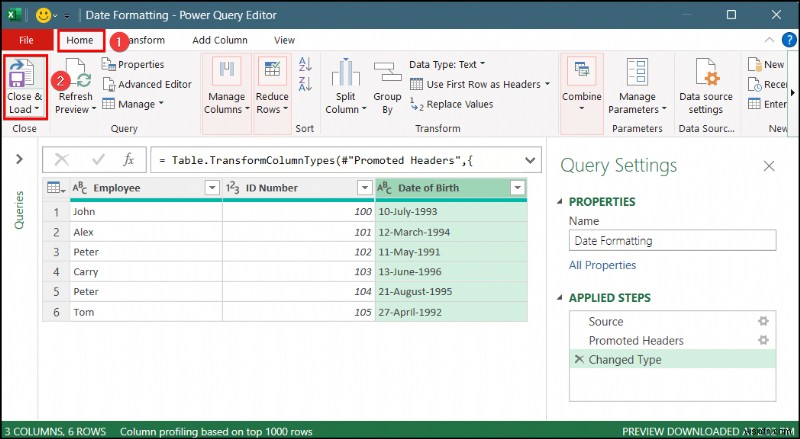Select the Home tab
Image resolution: width=800 pixels, height=439 pixels.
[80, 40]
